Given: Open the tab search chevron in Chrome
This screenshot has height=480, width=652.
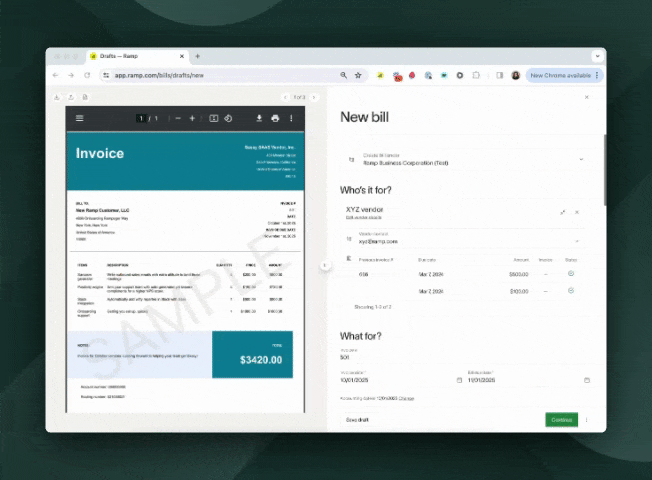Looking at the screenshot, I should coord(598,56).
